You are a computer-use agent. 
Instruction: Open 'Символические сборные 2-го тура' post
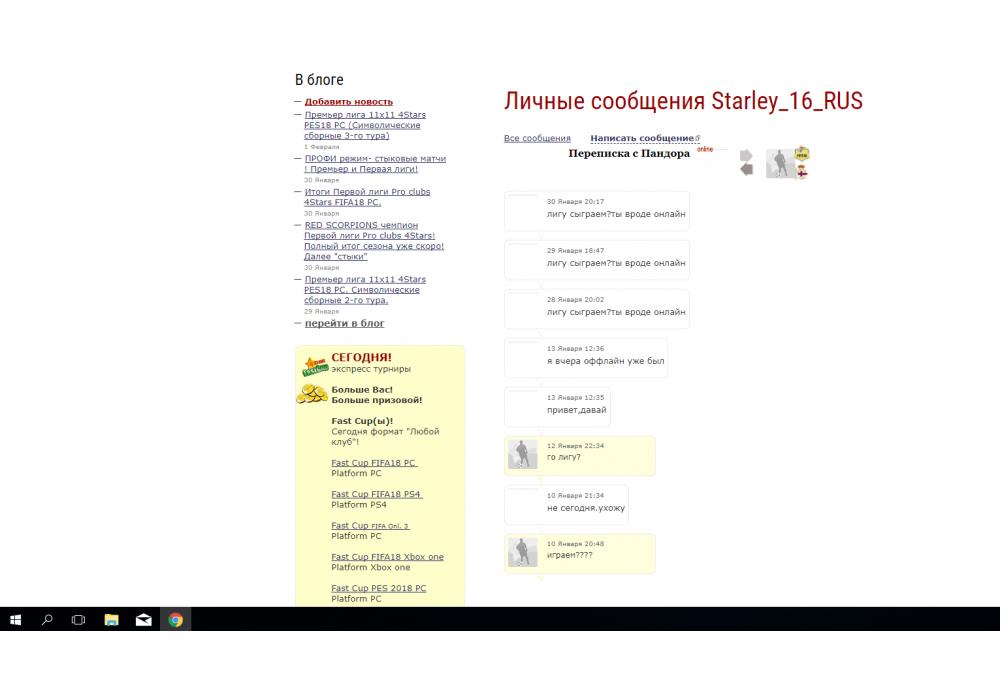(364, 289)
